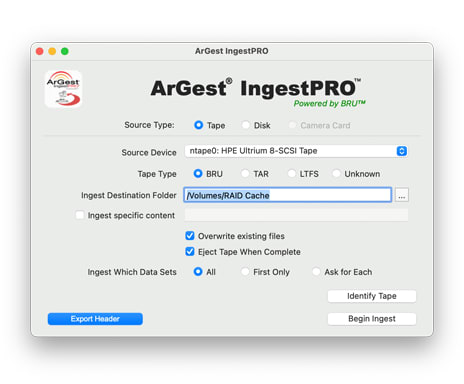Click in the specific content text field
The image size is (464, 384).
point(296,215)
